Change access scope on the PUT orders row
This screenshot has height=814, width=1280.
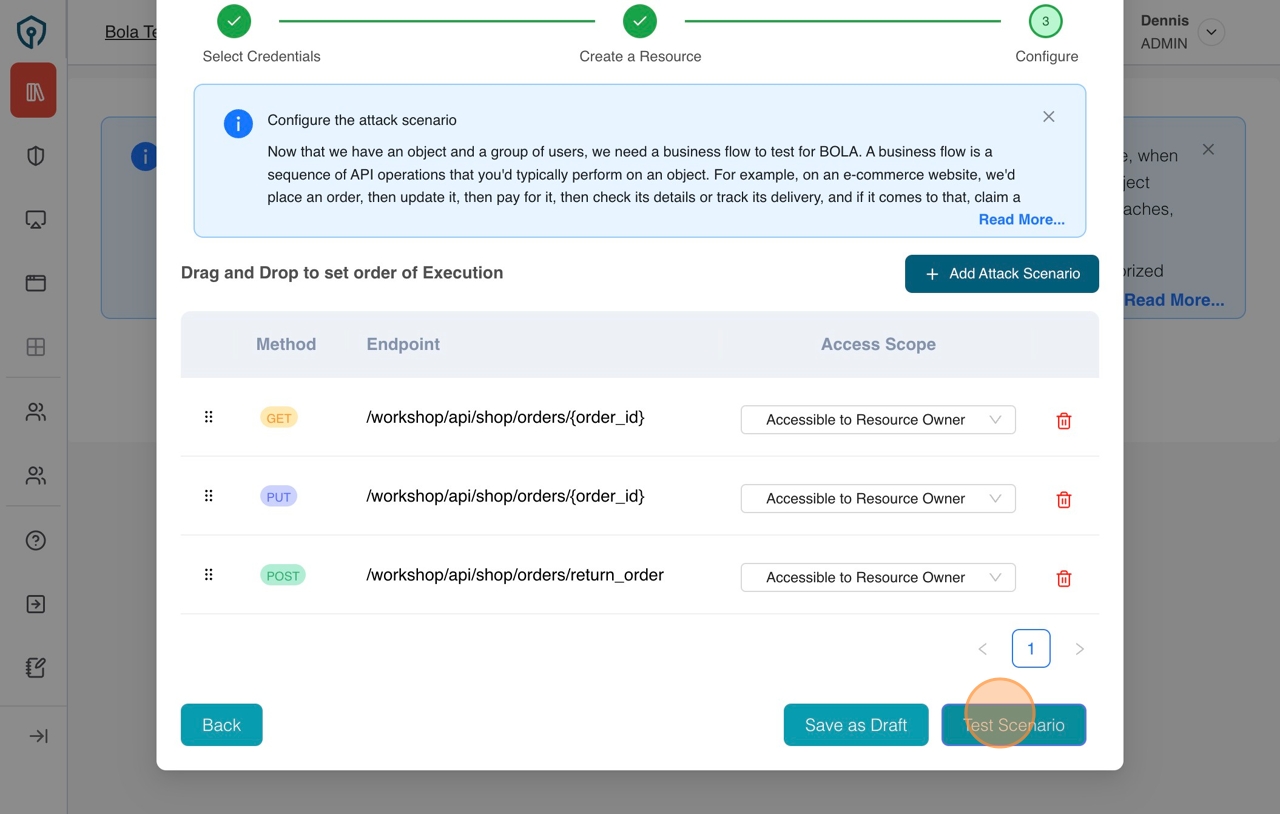[x=877, y=498]
